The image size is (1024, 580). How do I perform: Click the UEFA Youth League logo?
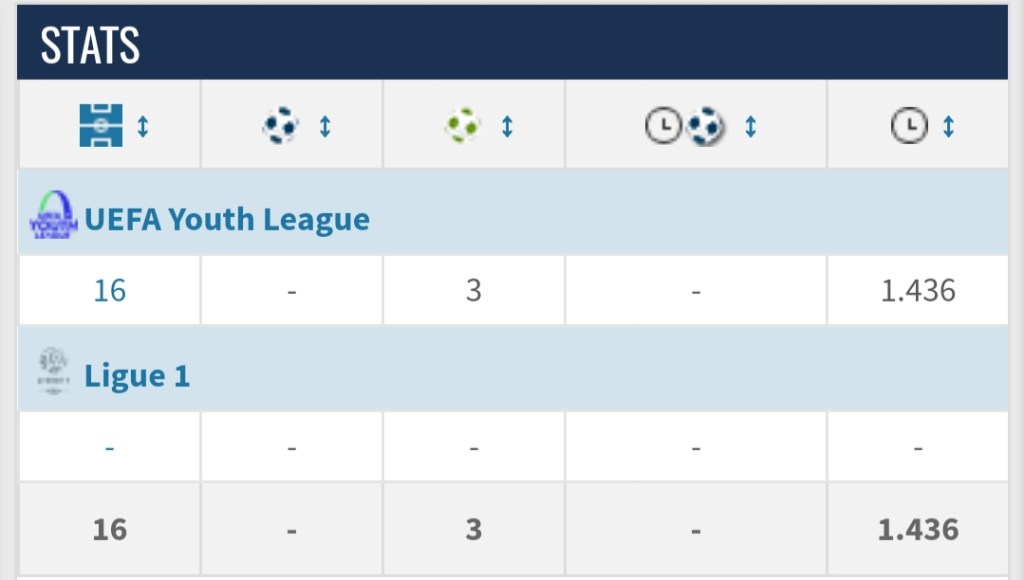point(51,215)
